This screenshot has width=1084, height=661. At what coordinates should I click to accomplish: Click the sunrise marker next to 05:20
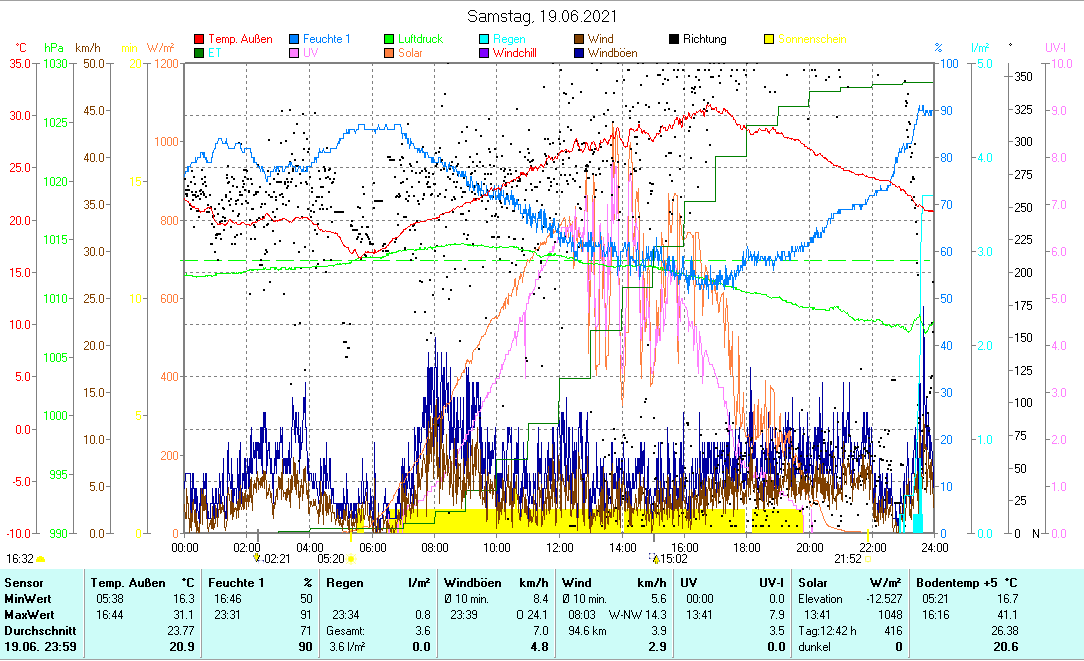point(351,559)
